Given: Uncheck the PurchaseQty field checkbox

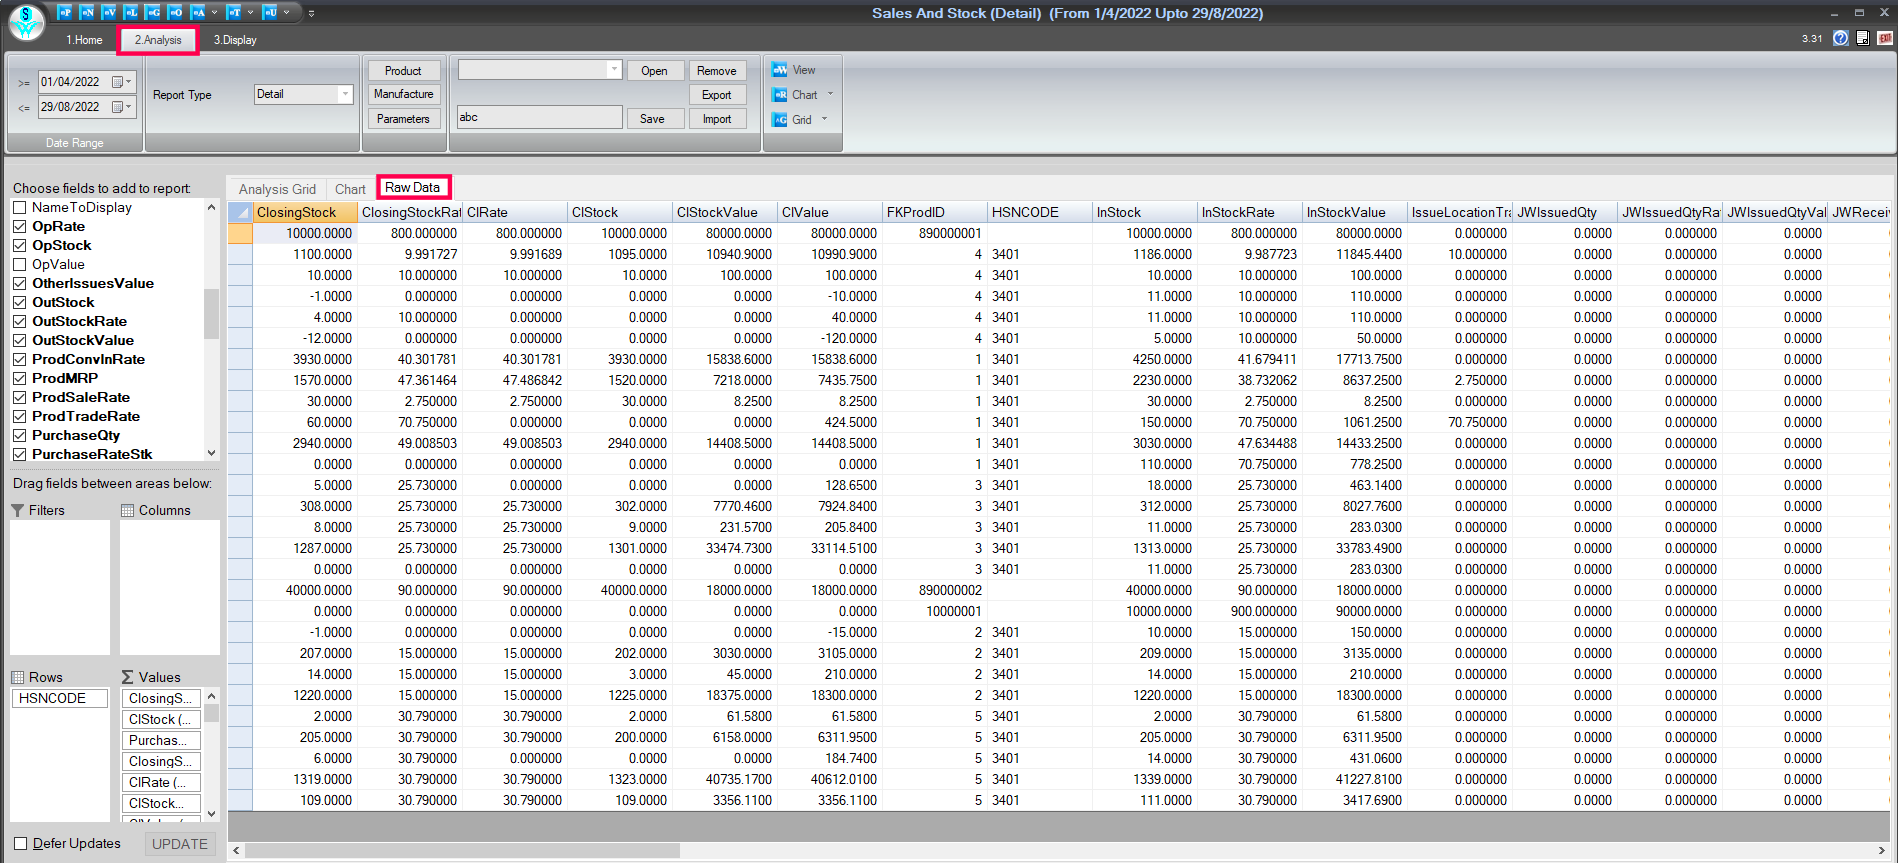Looking at the screenshot, I should pos(19,435).
